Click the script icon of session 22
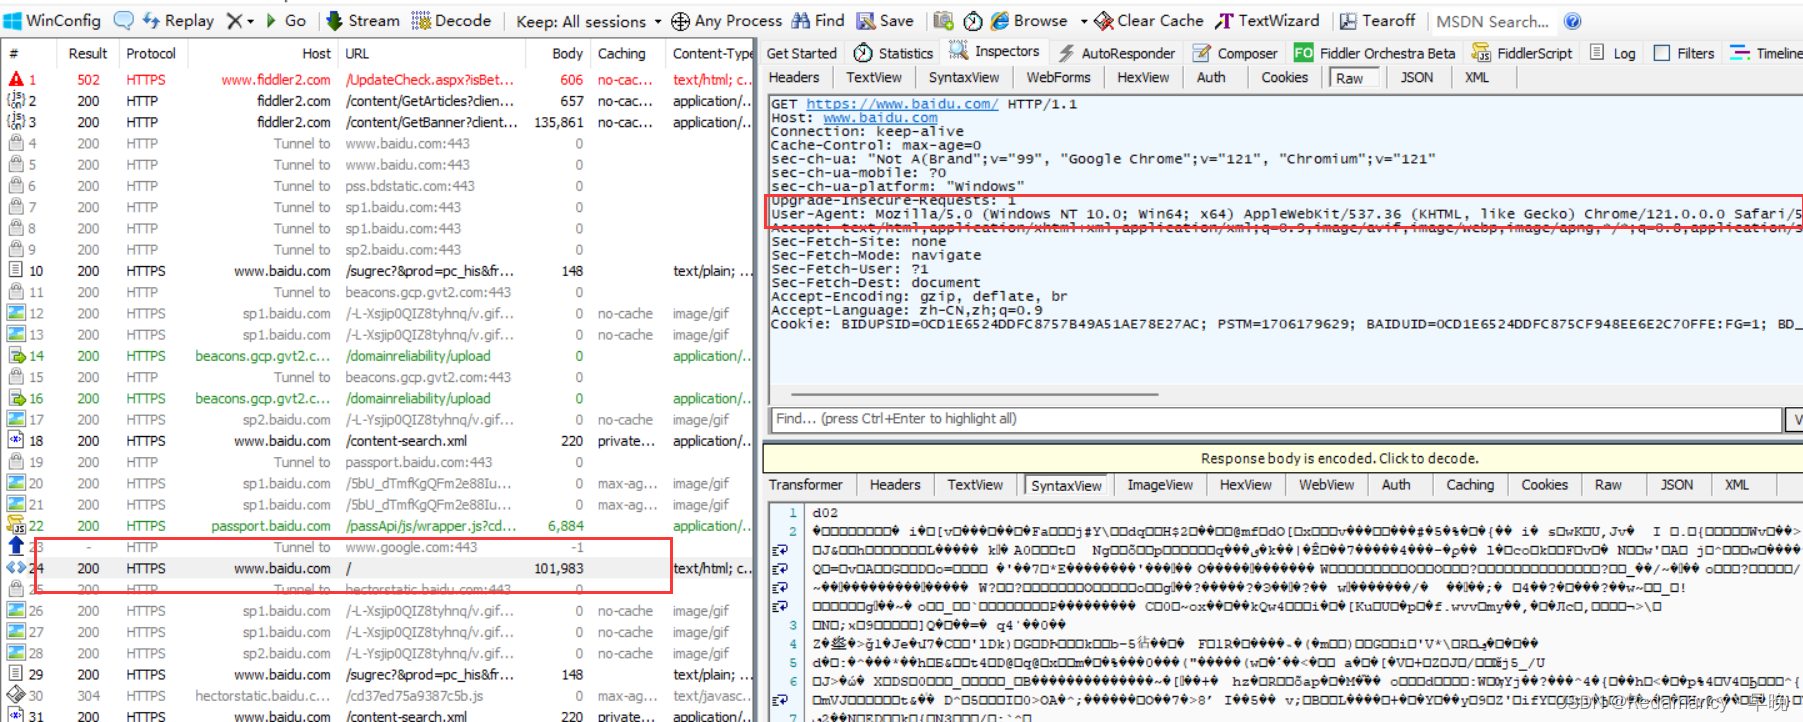The width and height of the screenshot is (1803, 722). (16, 525)
